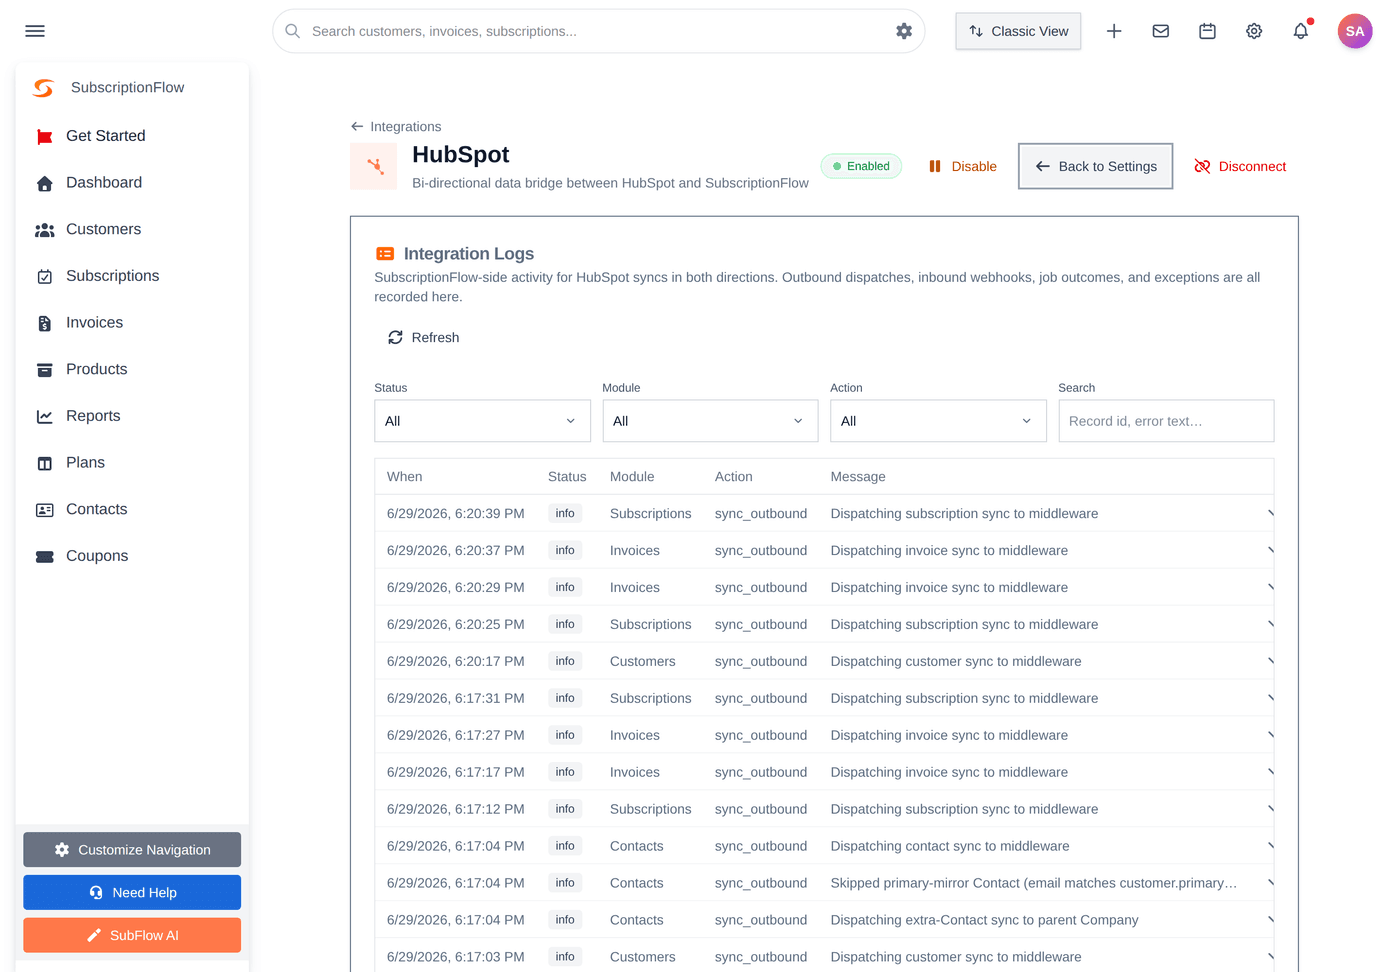Open the SA user avatar
The width and height of the screenshot is (1400, 972).
coord(1355,31)
